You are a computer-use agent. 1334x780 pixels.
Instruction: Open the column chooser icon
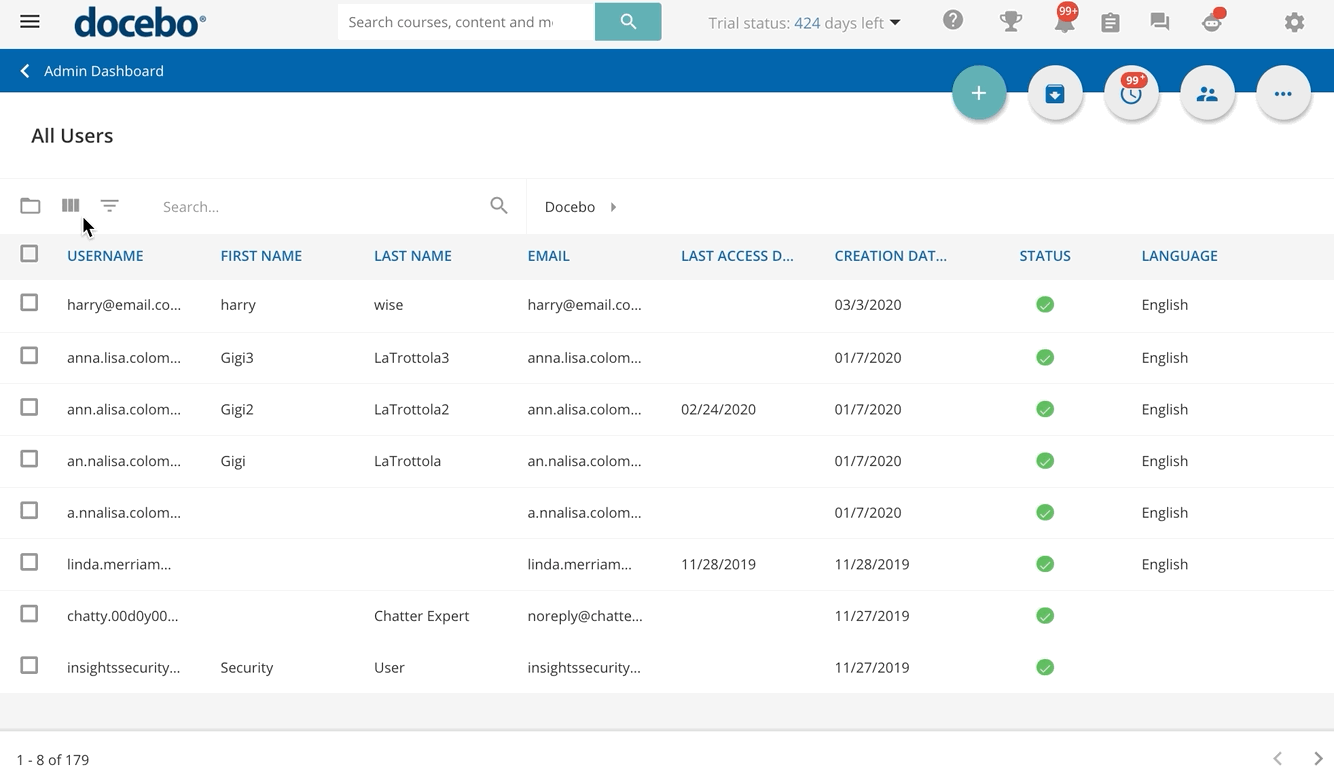coord(70,205)
